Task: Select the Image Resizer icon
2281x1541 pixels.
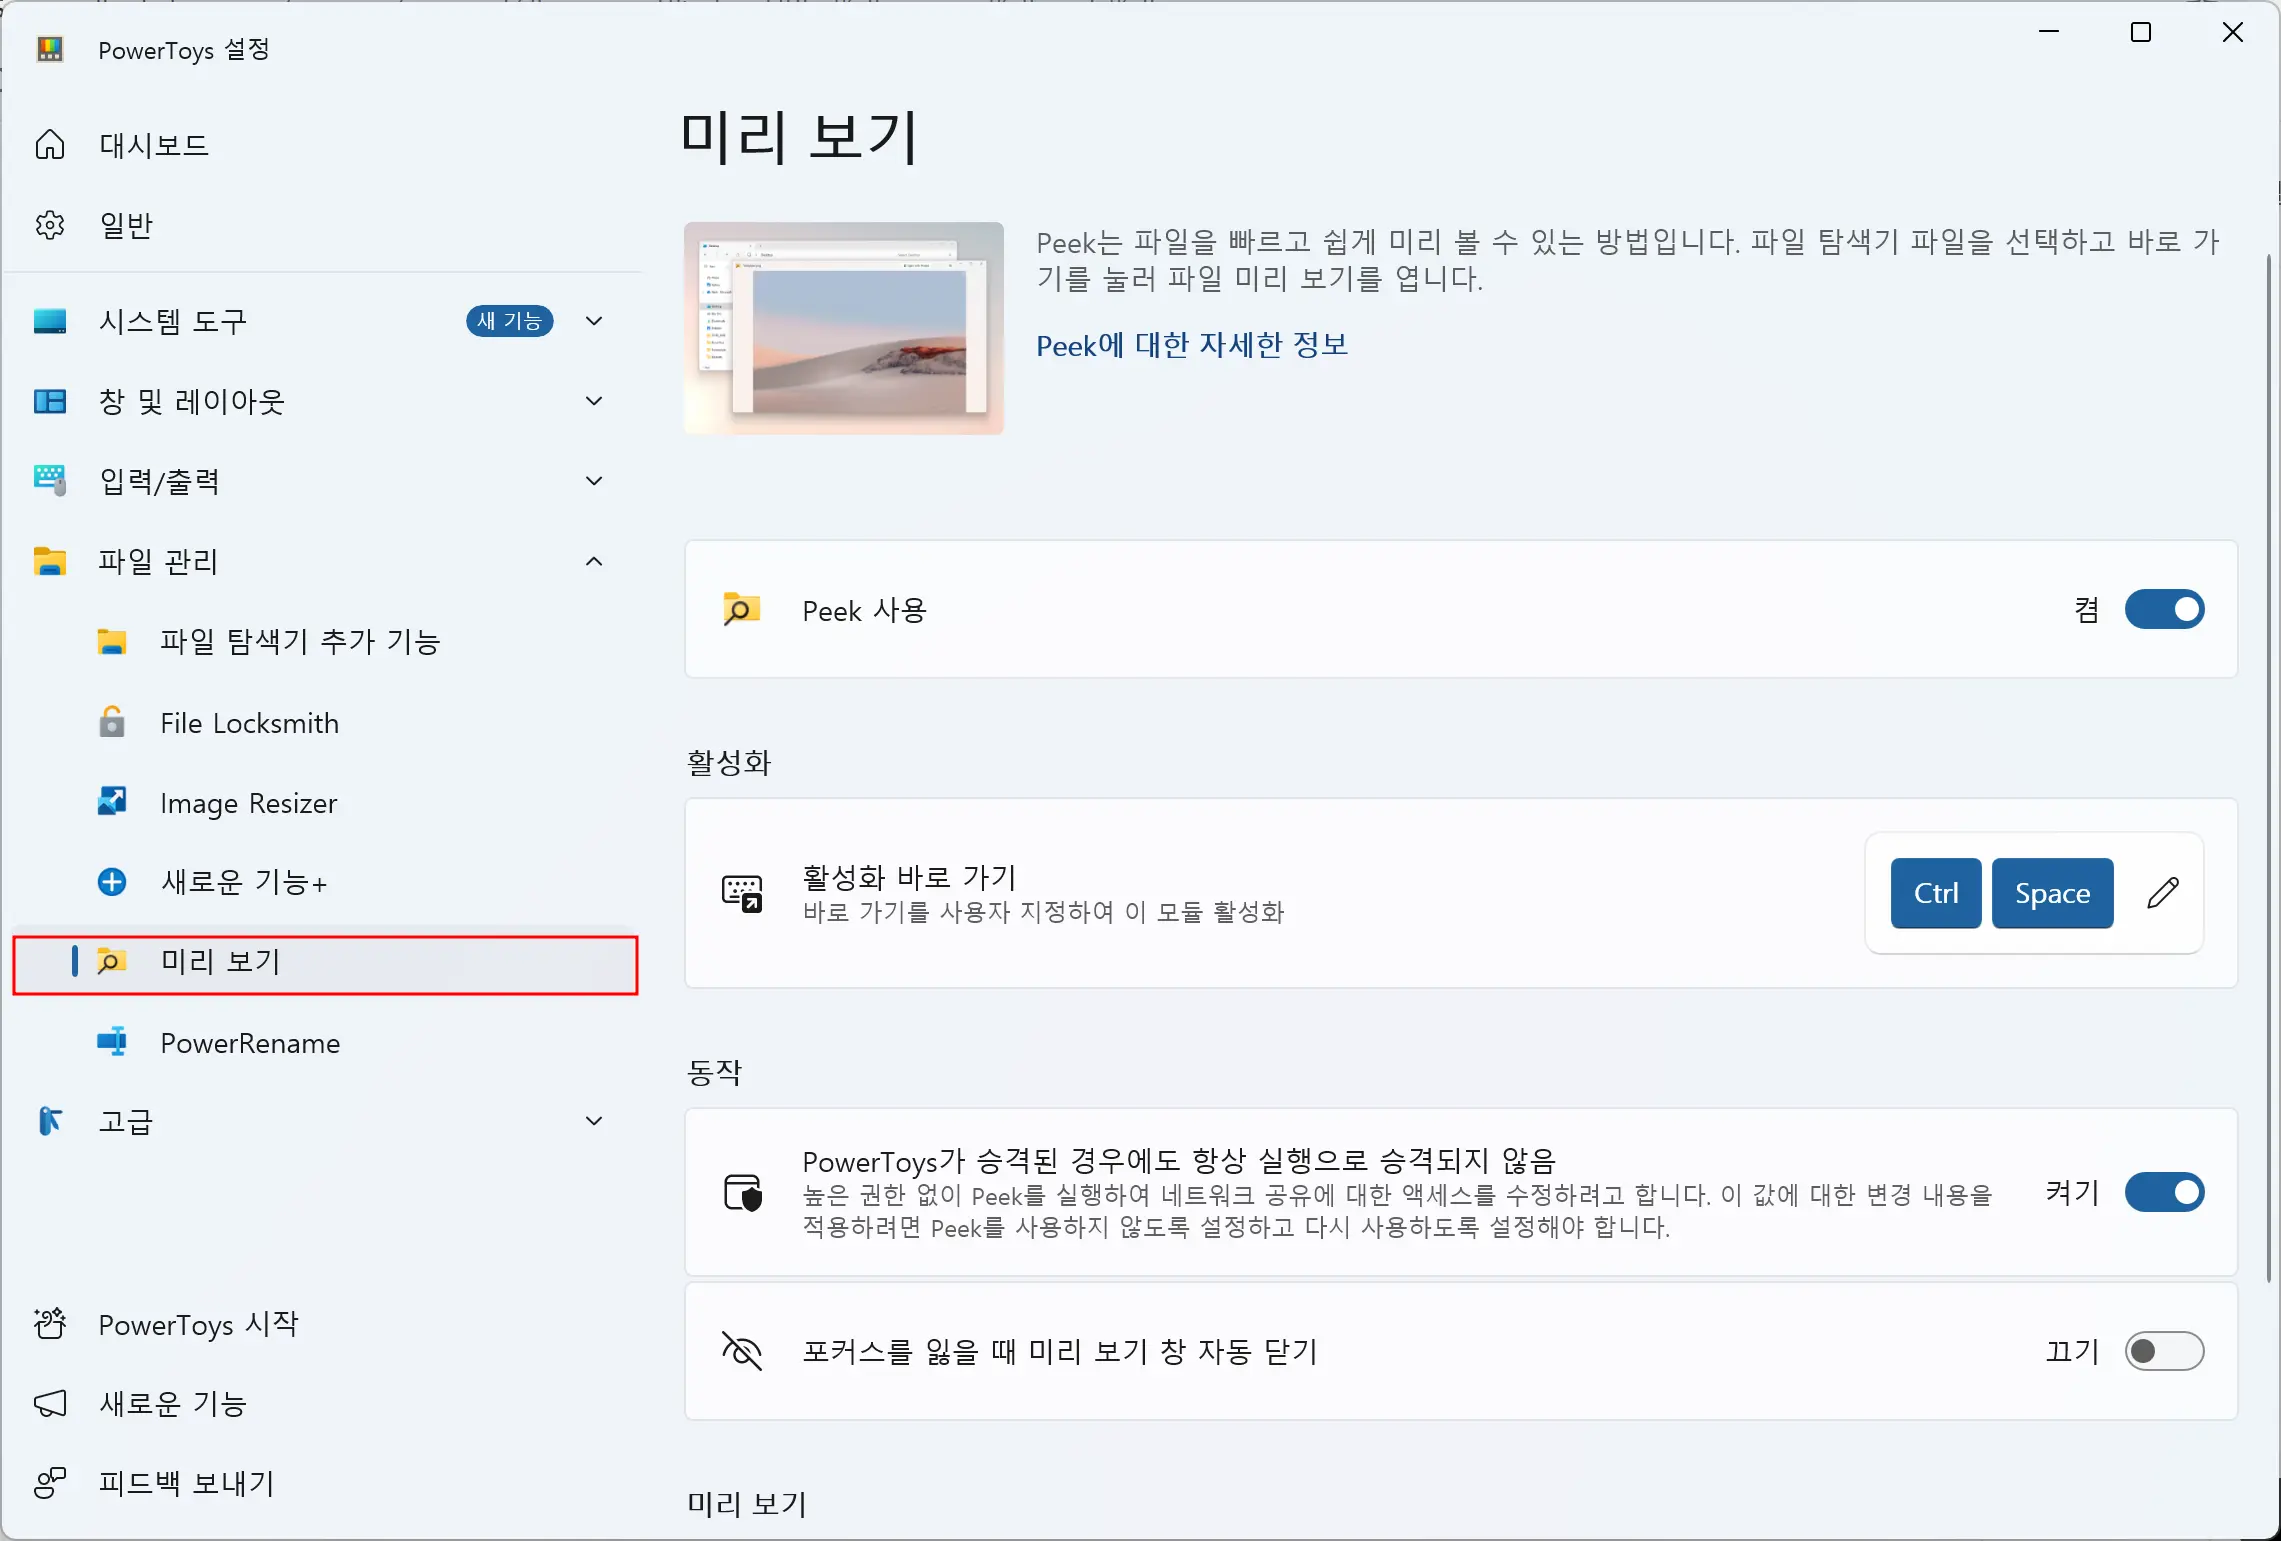Action: coord(110,802)
